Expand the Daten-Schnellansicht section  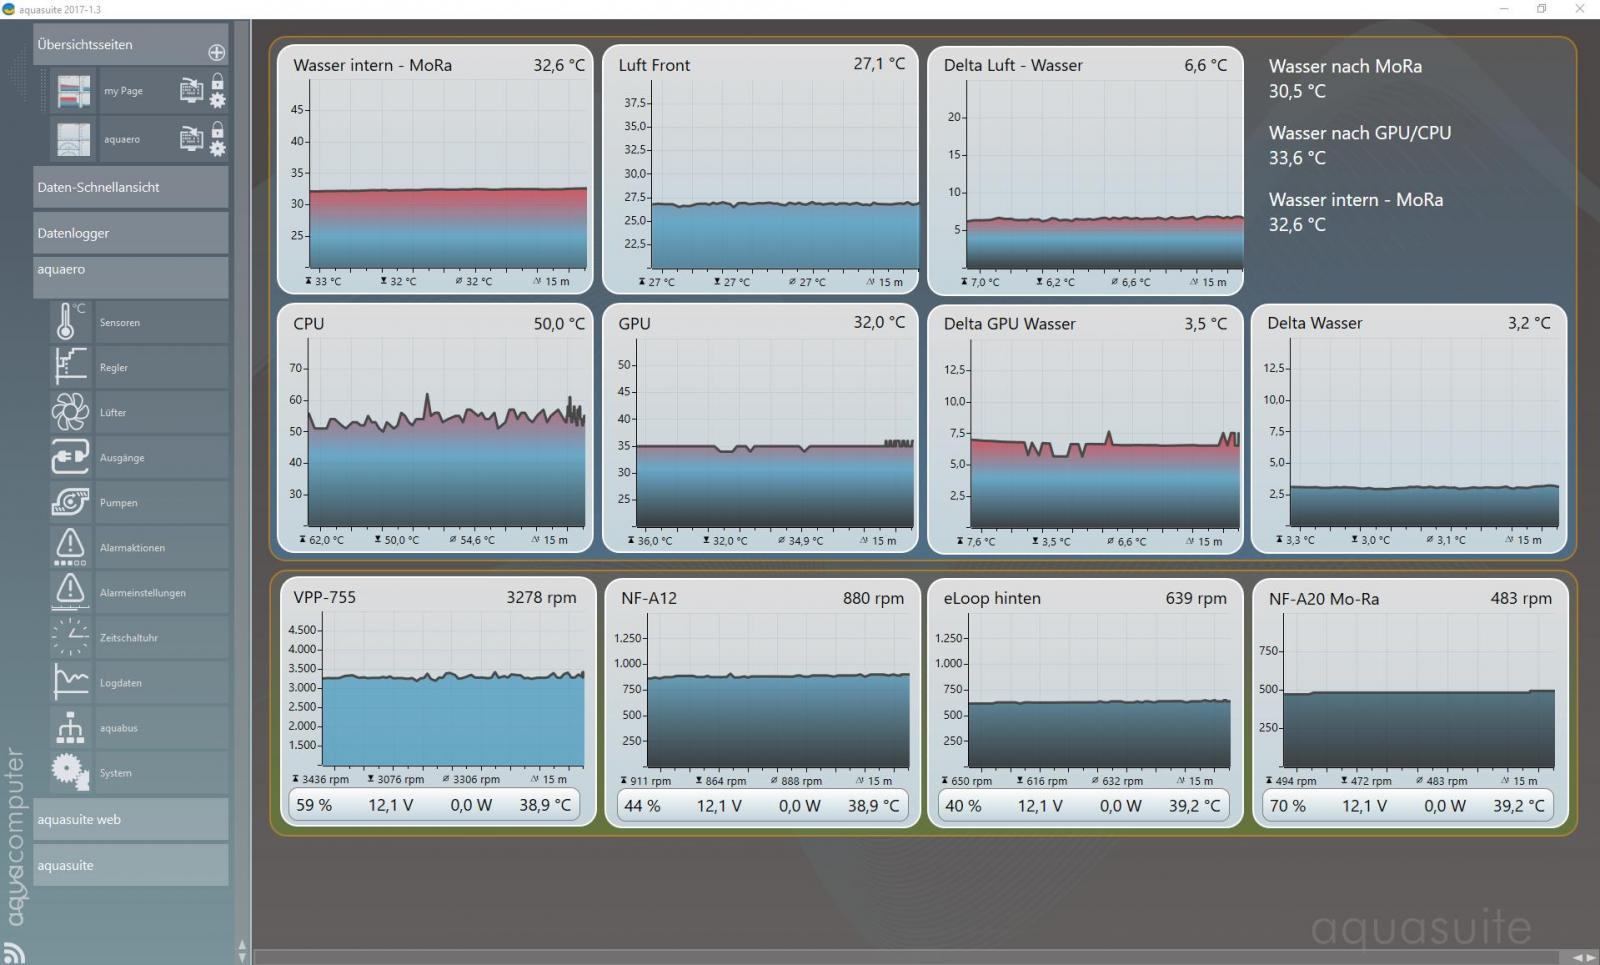click(130, 187)
